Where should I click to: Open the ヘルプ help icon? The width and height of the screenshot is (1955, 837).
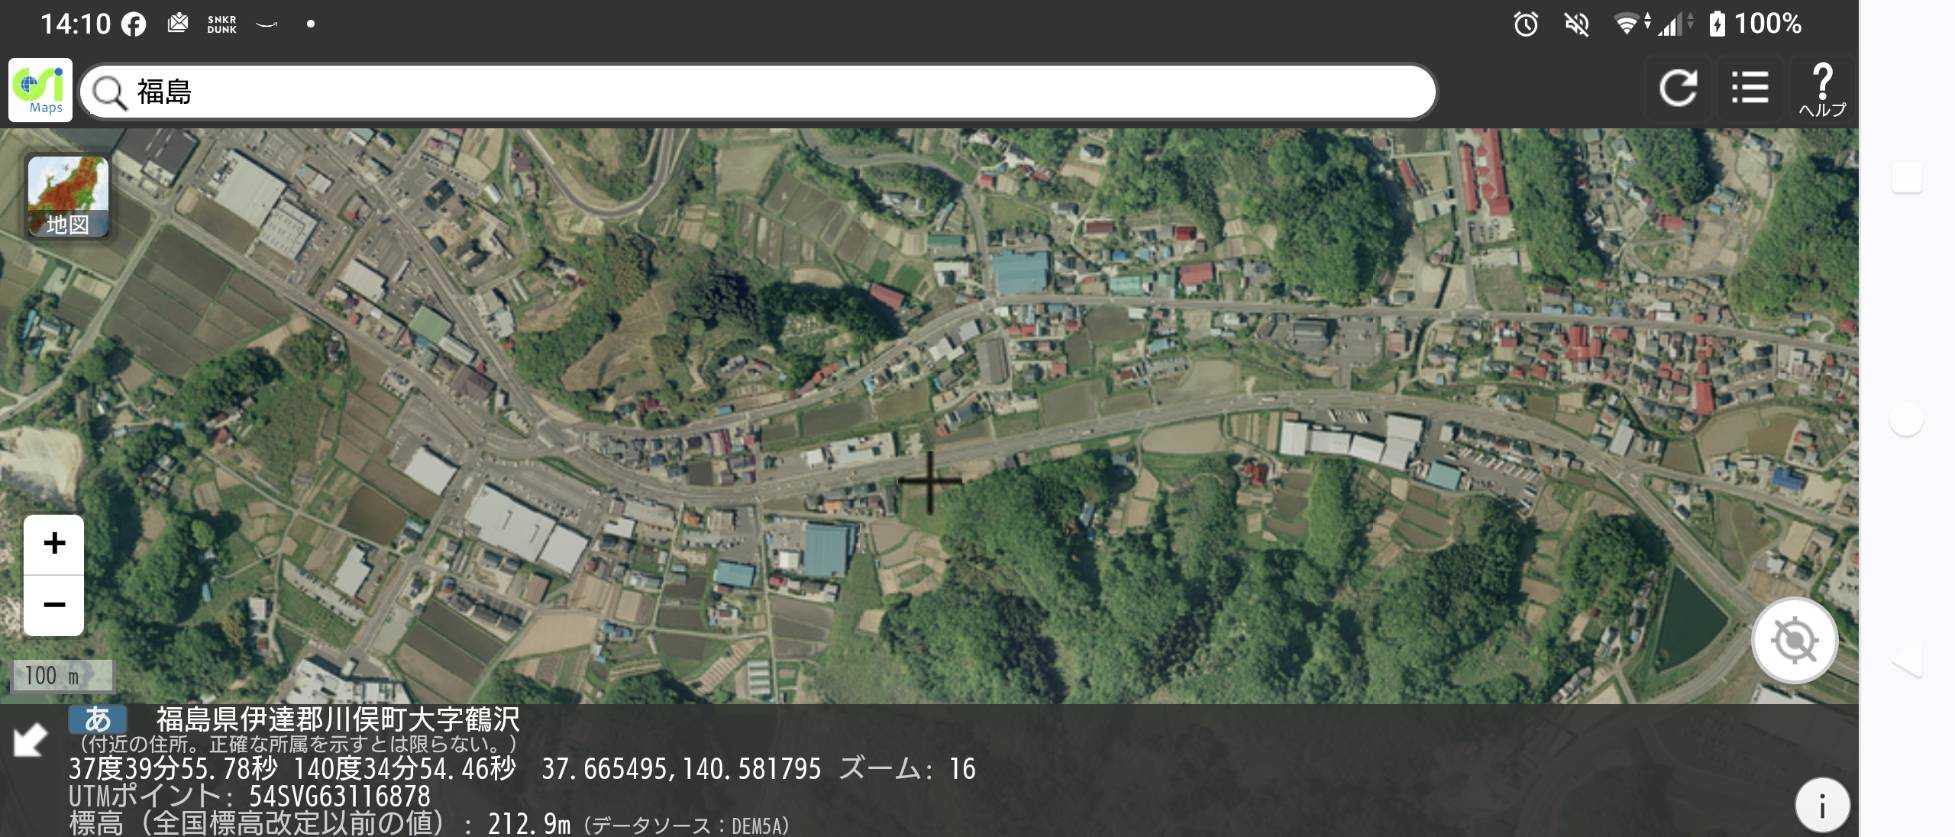(x=1822, y=89)
